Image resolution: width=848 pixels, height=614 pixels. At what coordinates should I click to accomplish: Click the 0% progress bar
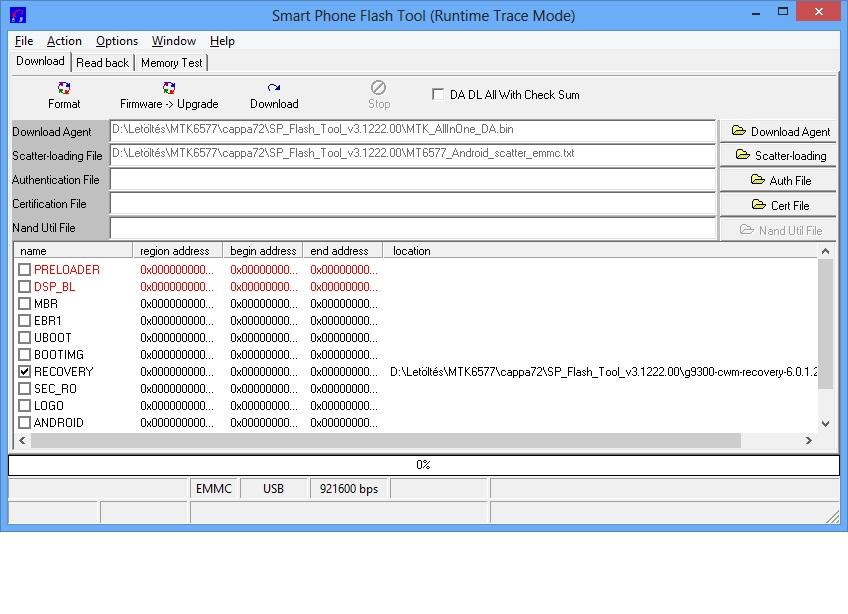coord(423,465)
